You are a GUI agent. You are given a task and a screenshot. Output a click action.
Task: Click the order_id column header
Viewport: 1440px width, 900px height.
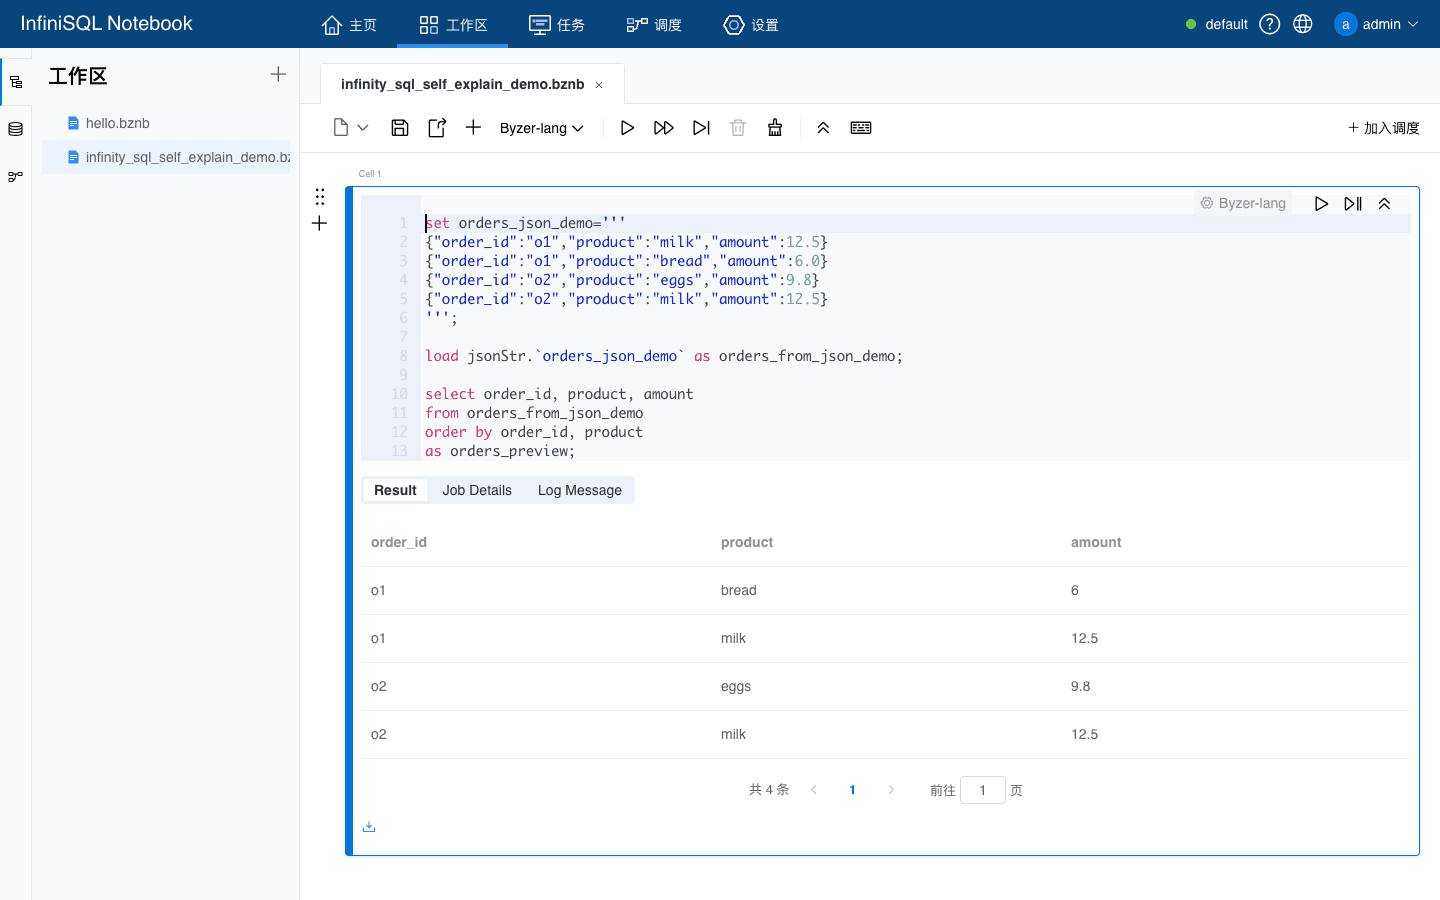[x=399, y=542]
